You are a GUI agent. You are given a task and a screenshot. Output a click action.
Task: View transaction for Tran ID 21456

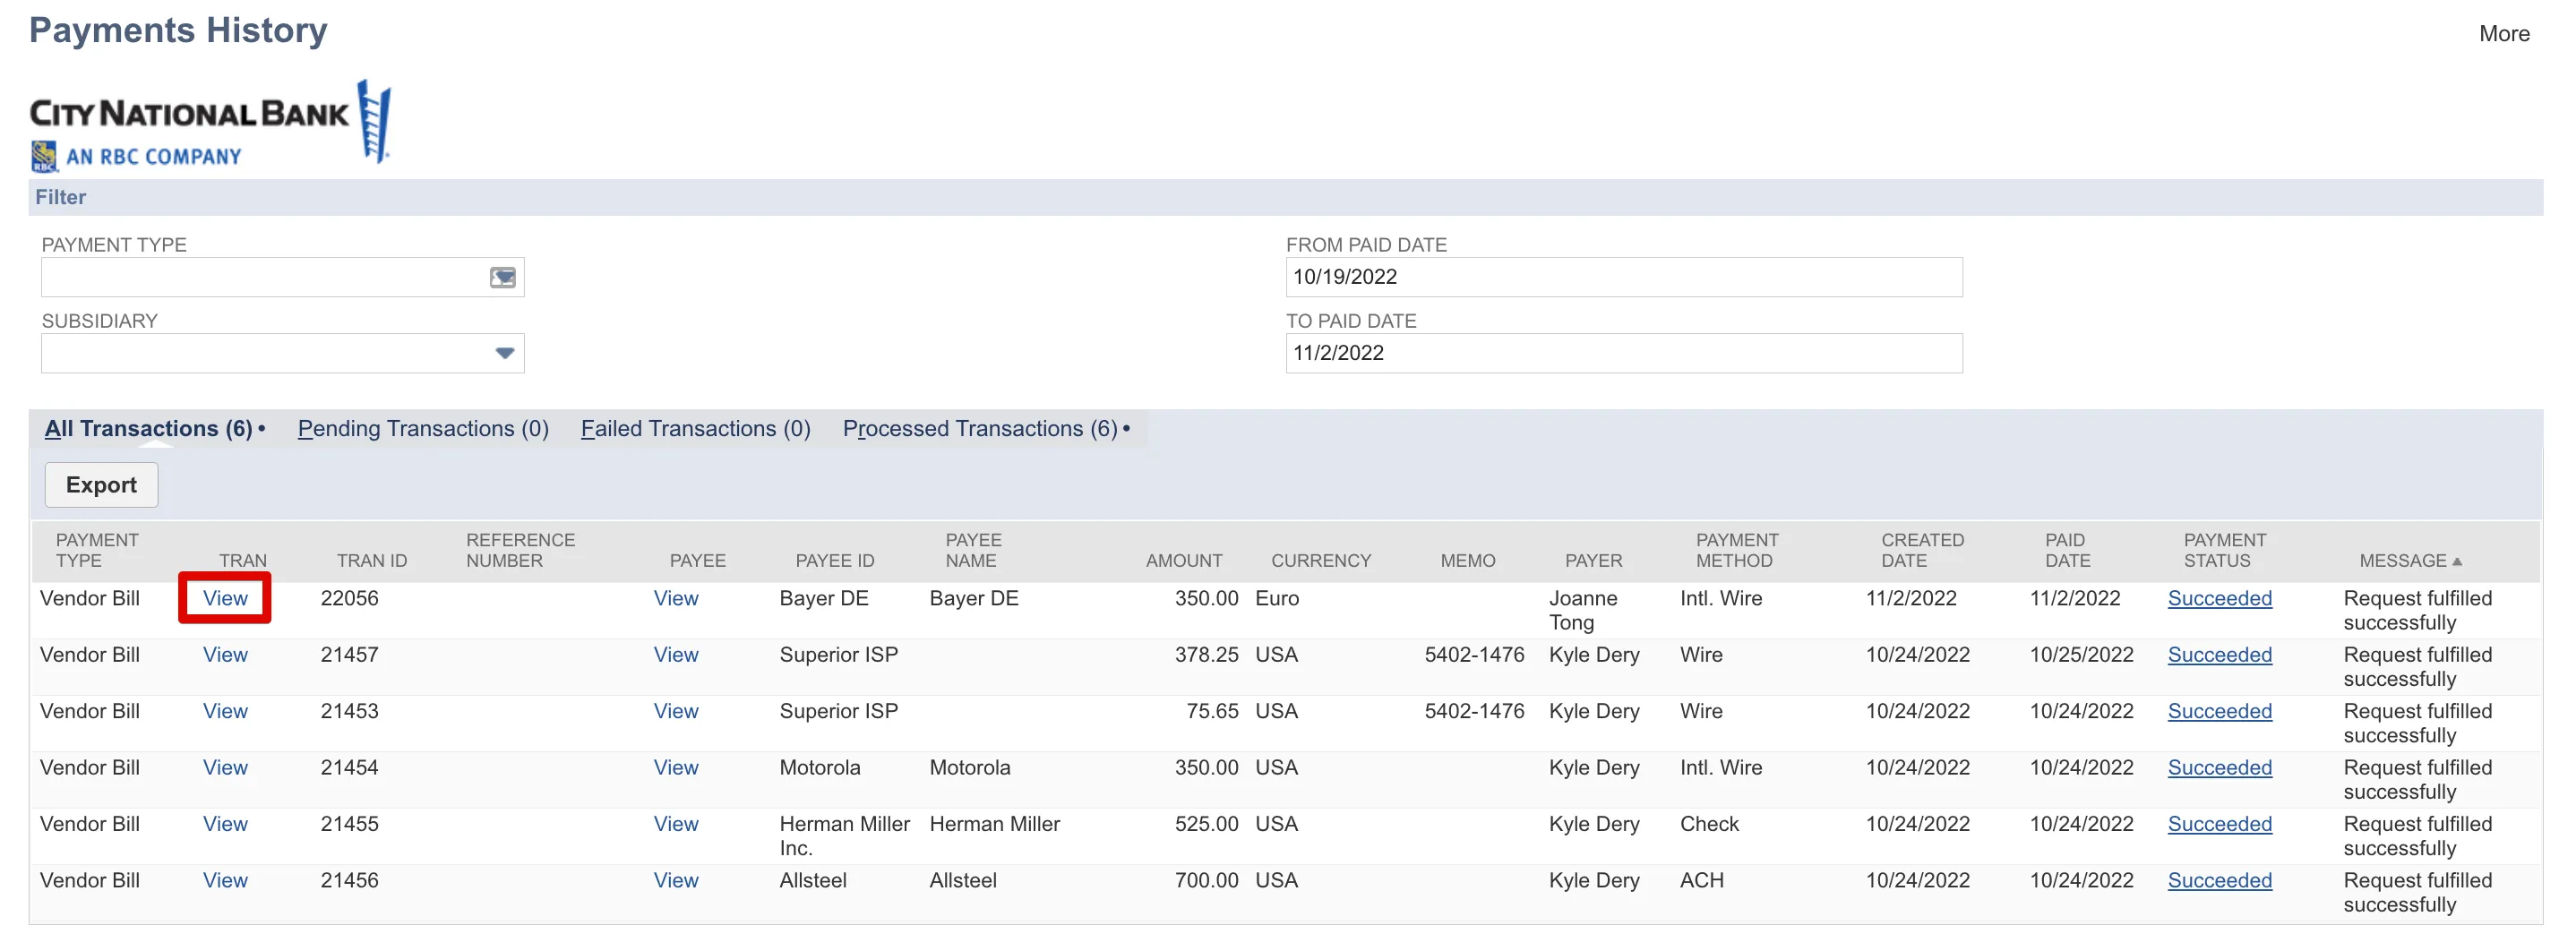coord(225,880)
